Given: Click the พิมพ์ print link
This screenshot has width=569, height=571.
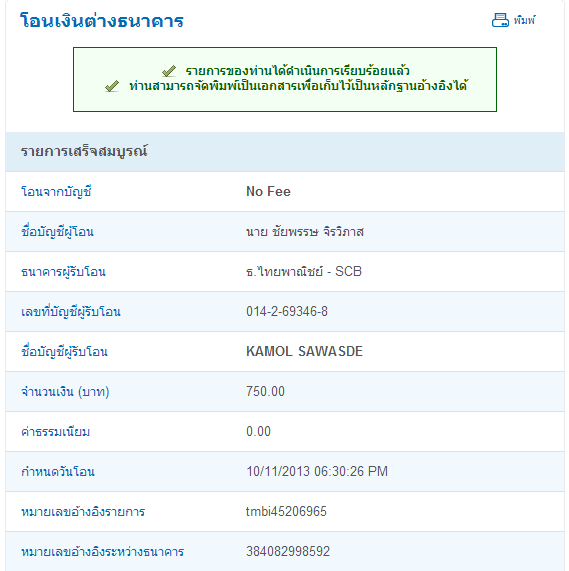Looking at the screenshot, I should (524, 20).
